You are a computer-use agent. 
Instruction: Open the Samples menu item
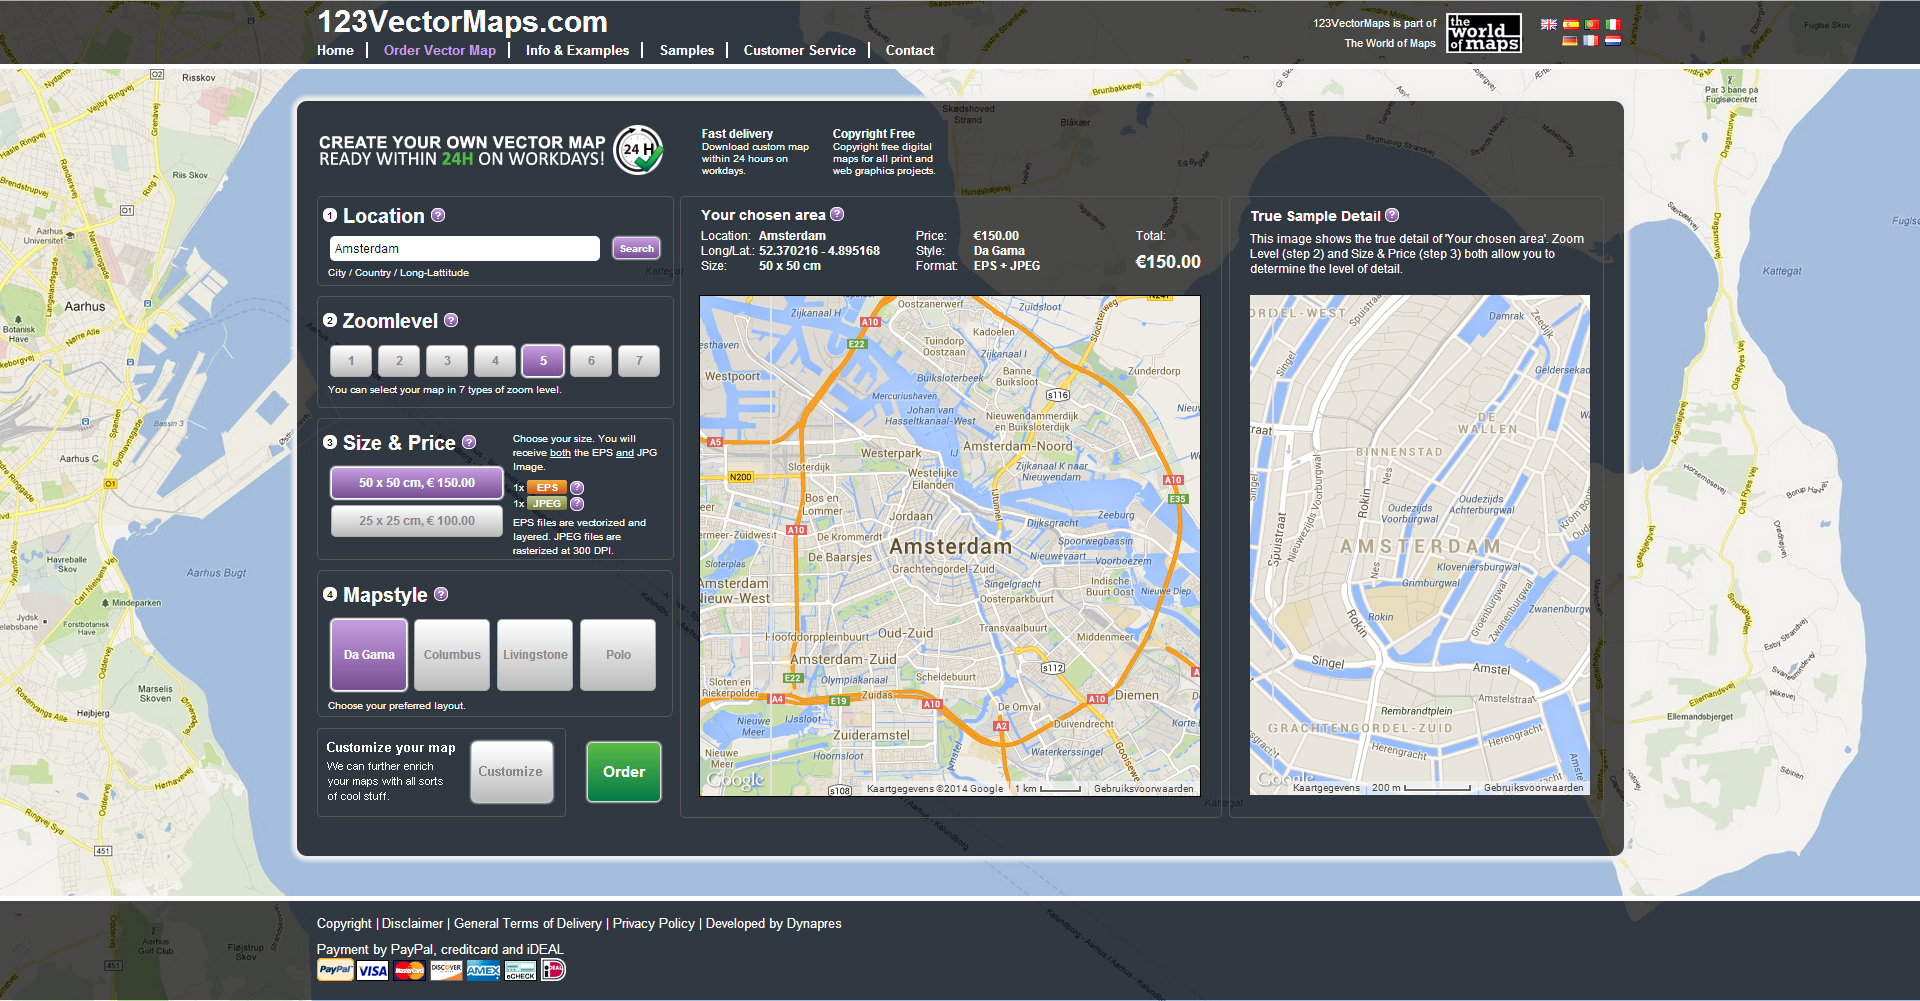687,50
